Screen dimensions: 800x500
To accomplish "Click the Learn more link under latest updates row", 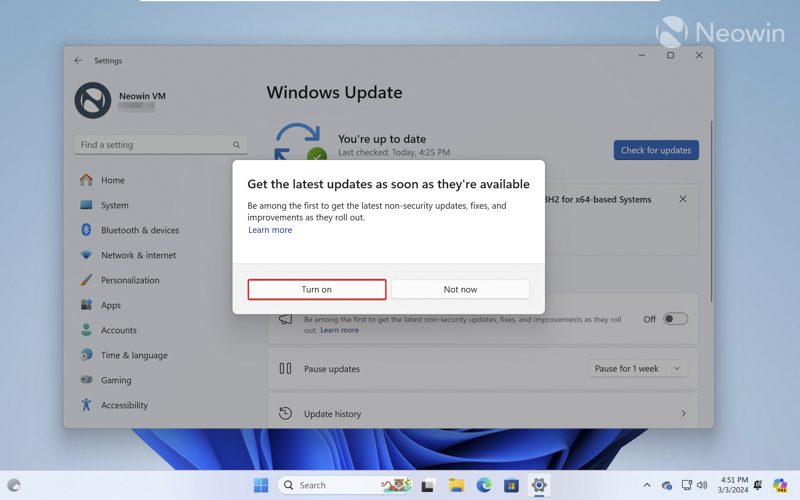I will (x=339, y=330).
